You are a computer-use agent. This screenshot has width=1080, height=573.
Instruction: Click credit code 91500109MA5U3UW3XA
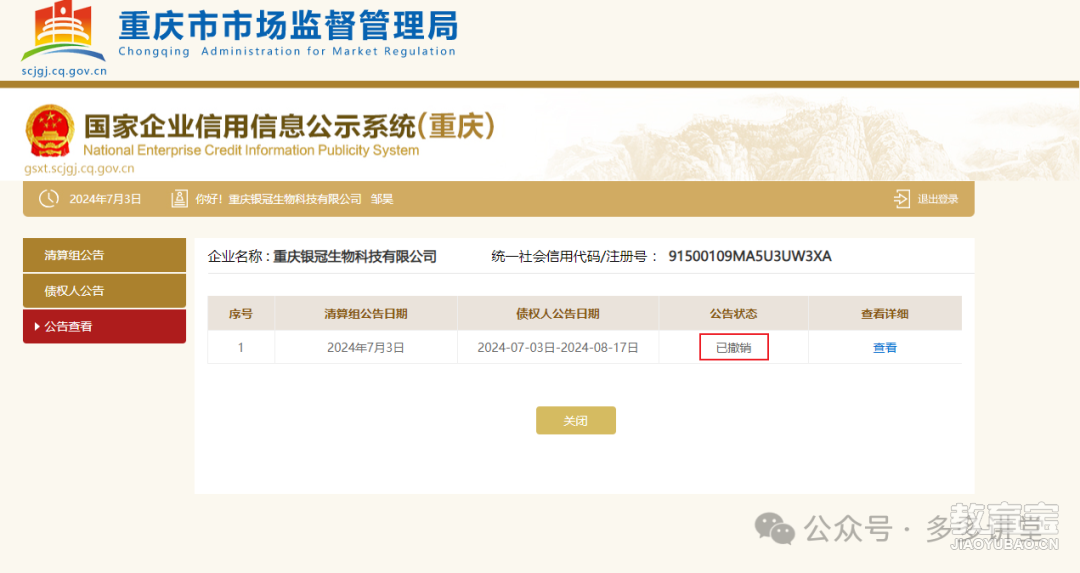[750, 256]
